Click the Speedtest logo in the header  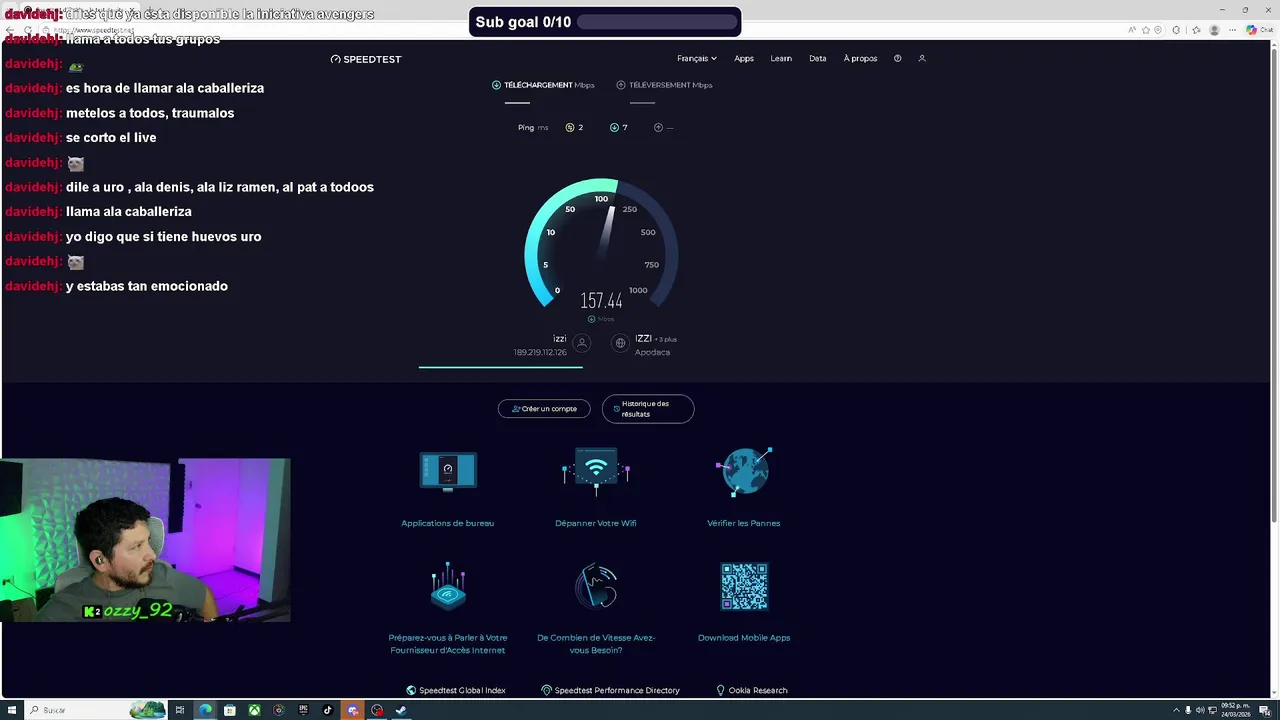[366, 59]
